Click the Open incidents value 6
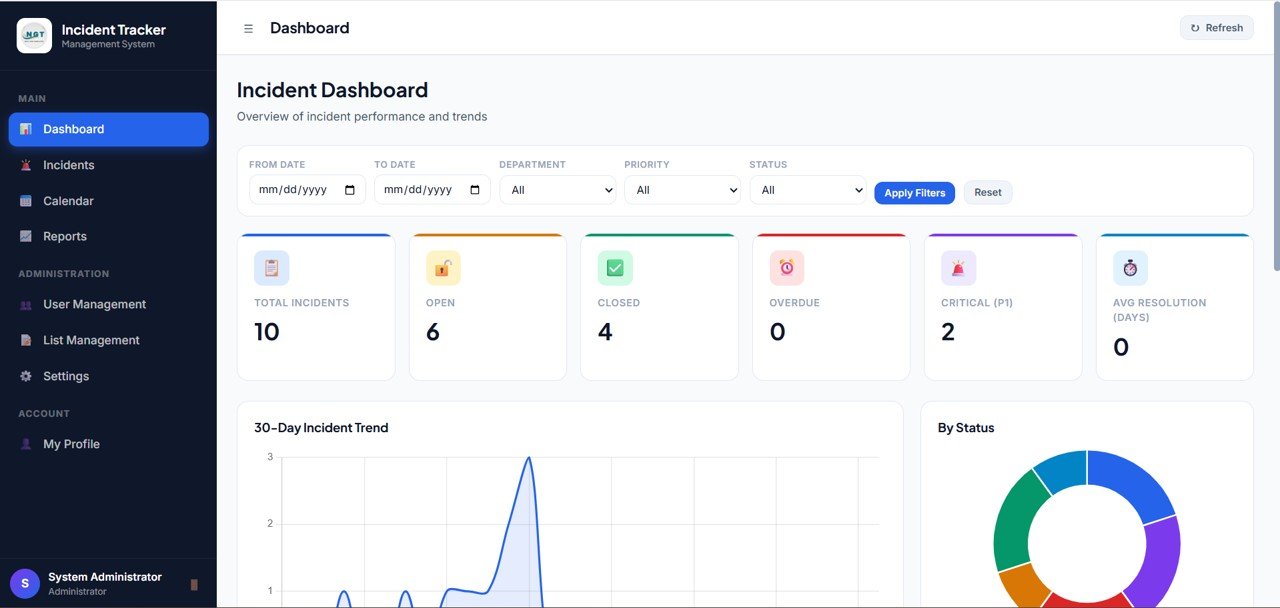Image resolution: width=1280 pixels, height=608 pixels. click(x=433, y=332)
